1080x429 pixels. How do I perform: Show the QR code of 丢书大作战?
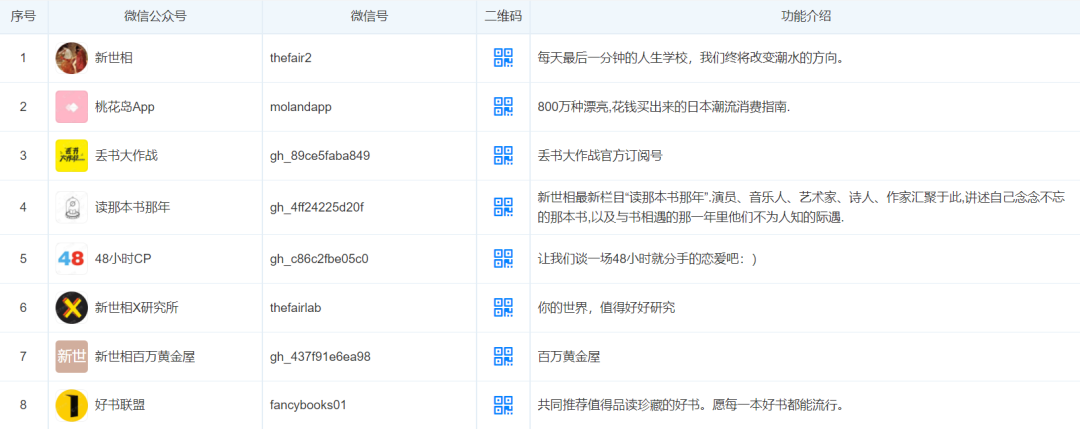pyautogui.click(x=503, y=155)
